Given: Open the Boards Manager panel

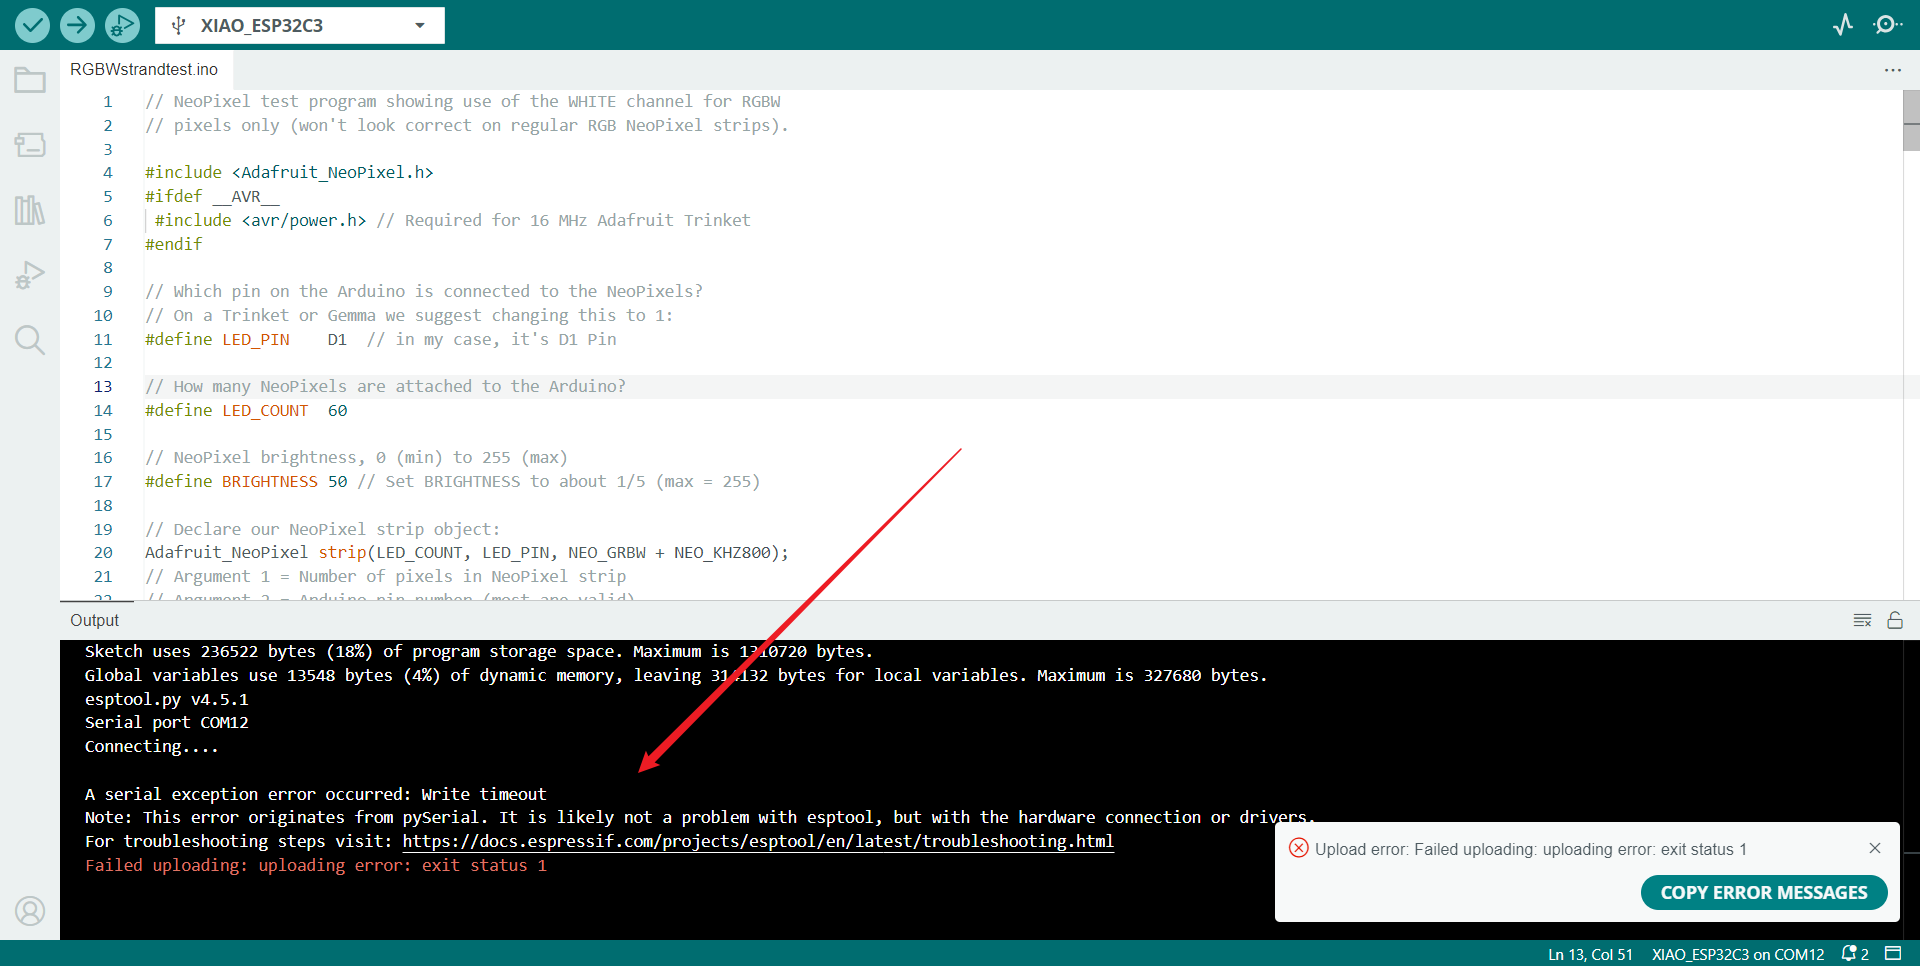Looking at the screenshot, I should tap(30, 145).
